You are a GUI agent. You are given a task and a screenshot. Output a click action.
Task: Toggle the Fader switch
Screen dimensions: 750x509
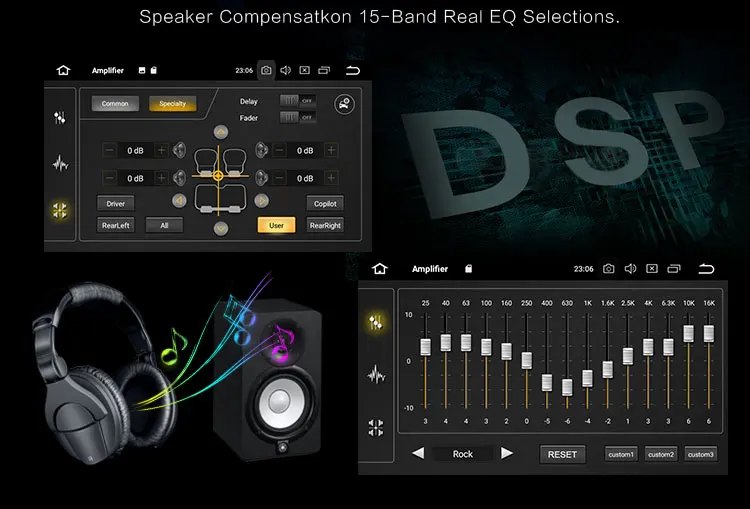[x=298, y=117]
